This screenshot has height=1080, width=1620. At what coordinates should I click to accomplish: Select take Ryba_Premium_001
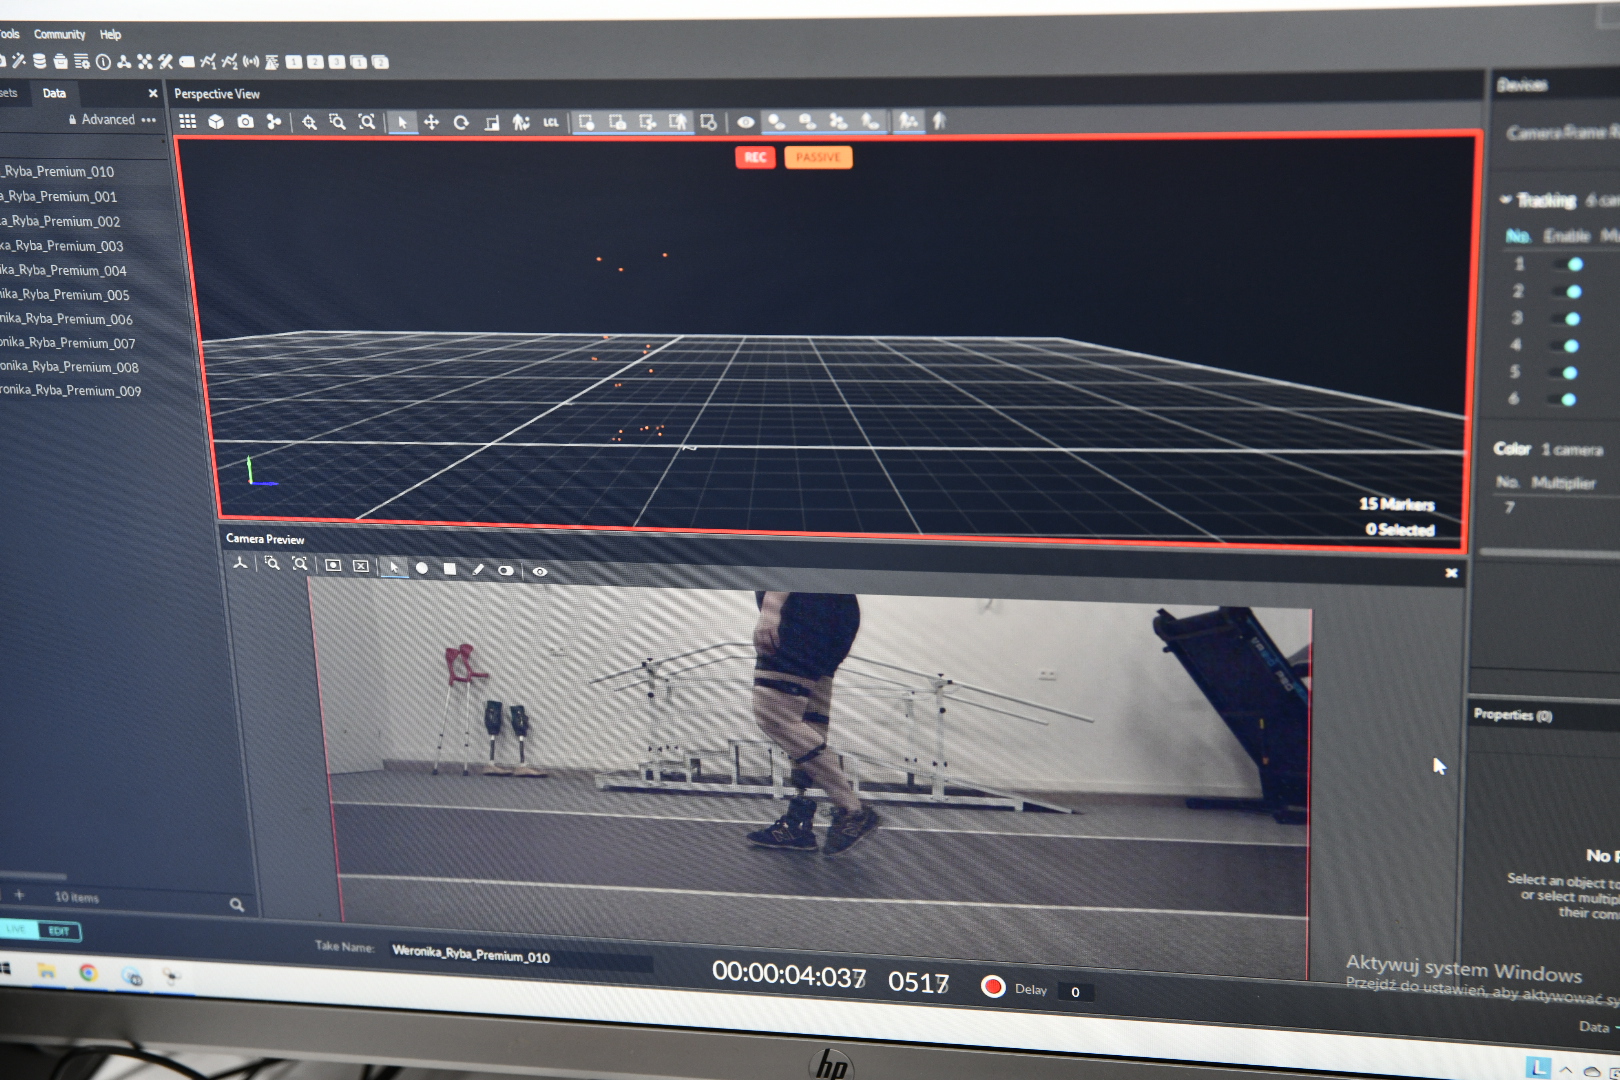[x=58, y=197]
